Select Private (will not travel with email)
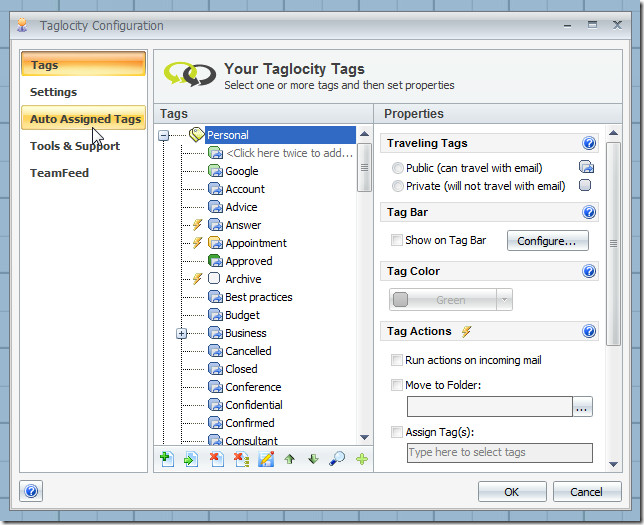 tap(479, 186)
